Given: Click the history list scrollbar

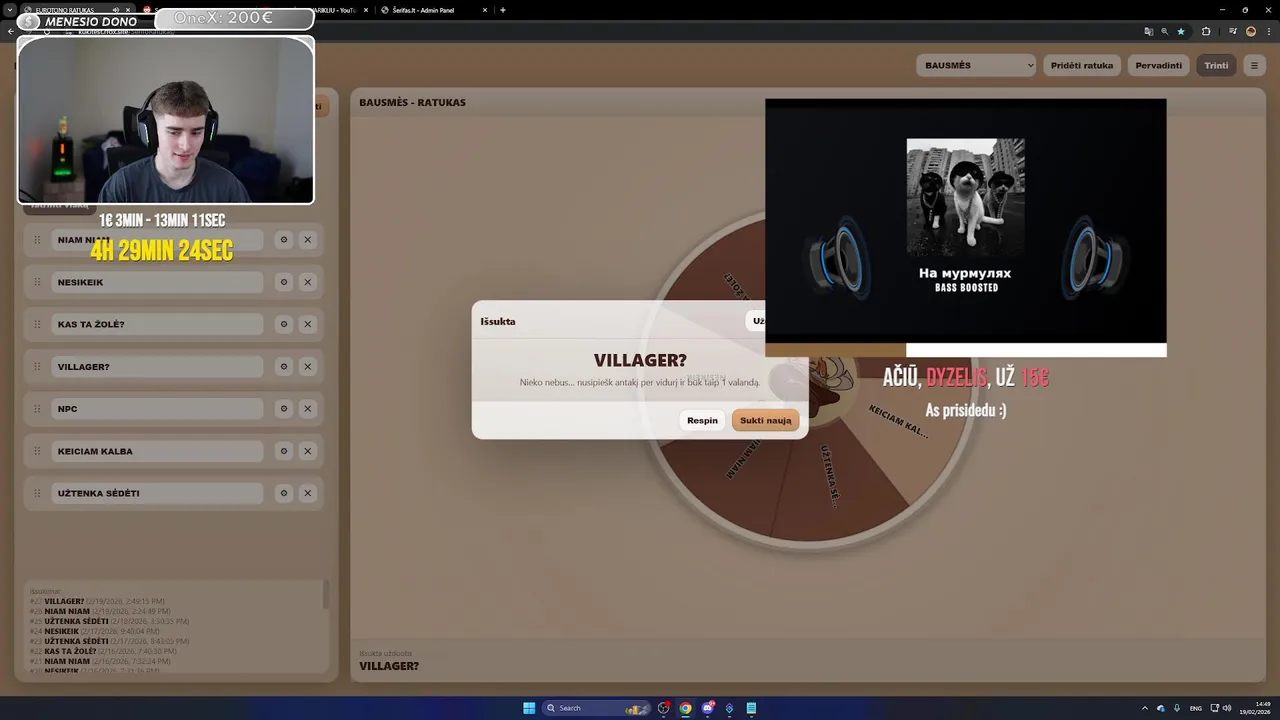Looking at the screenshot, I should (326, 595).
